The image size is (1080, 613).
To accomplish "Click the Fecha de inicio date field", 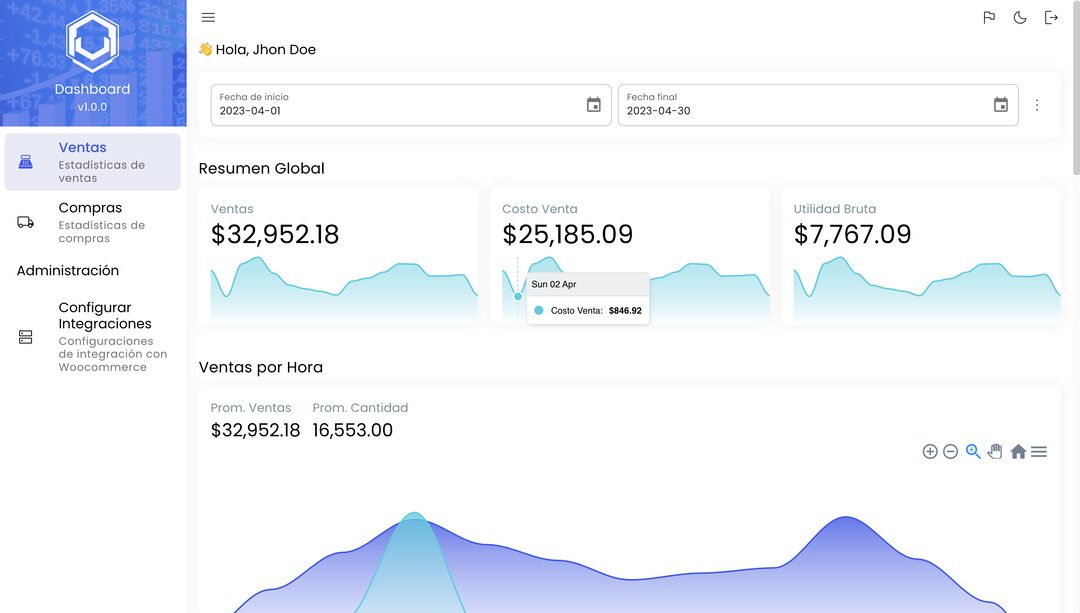I will pos(411,105).
